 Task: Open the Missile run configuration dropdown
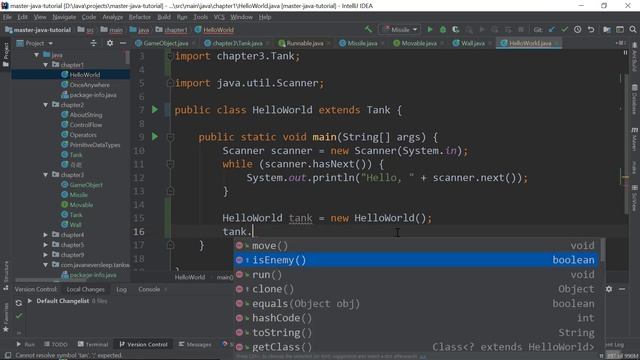click(400, 29)
